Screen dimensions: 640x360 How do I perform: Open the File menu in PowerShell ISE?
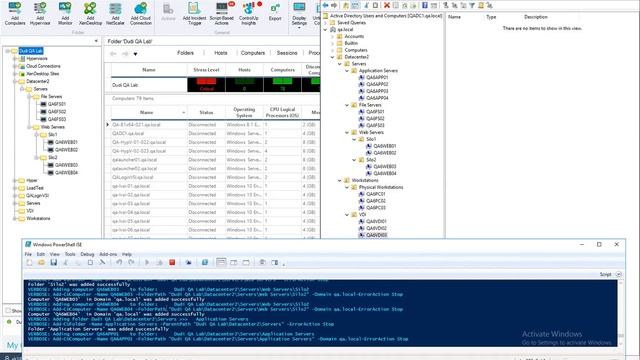coord(28,254)
